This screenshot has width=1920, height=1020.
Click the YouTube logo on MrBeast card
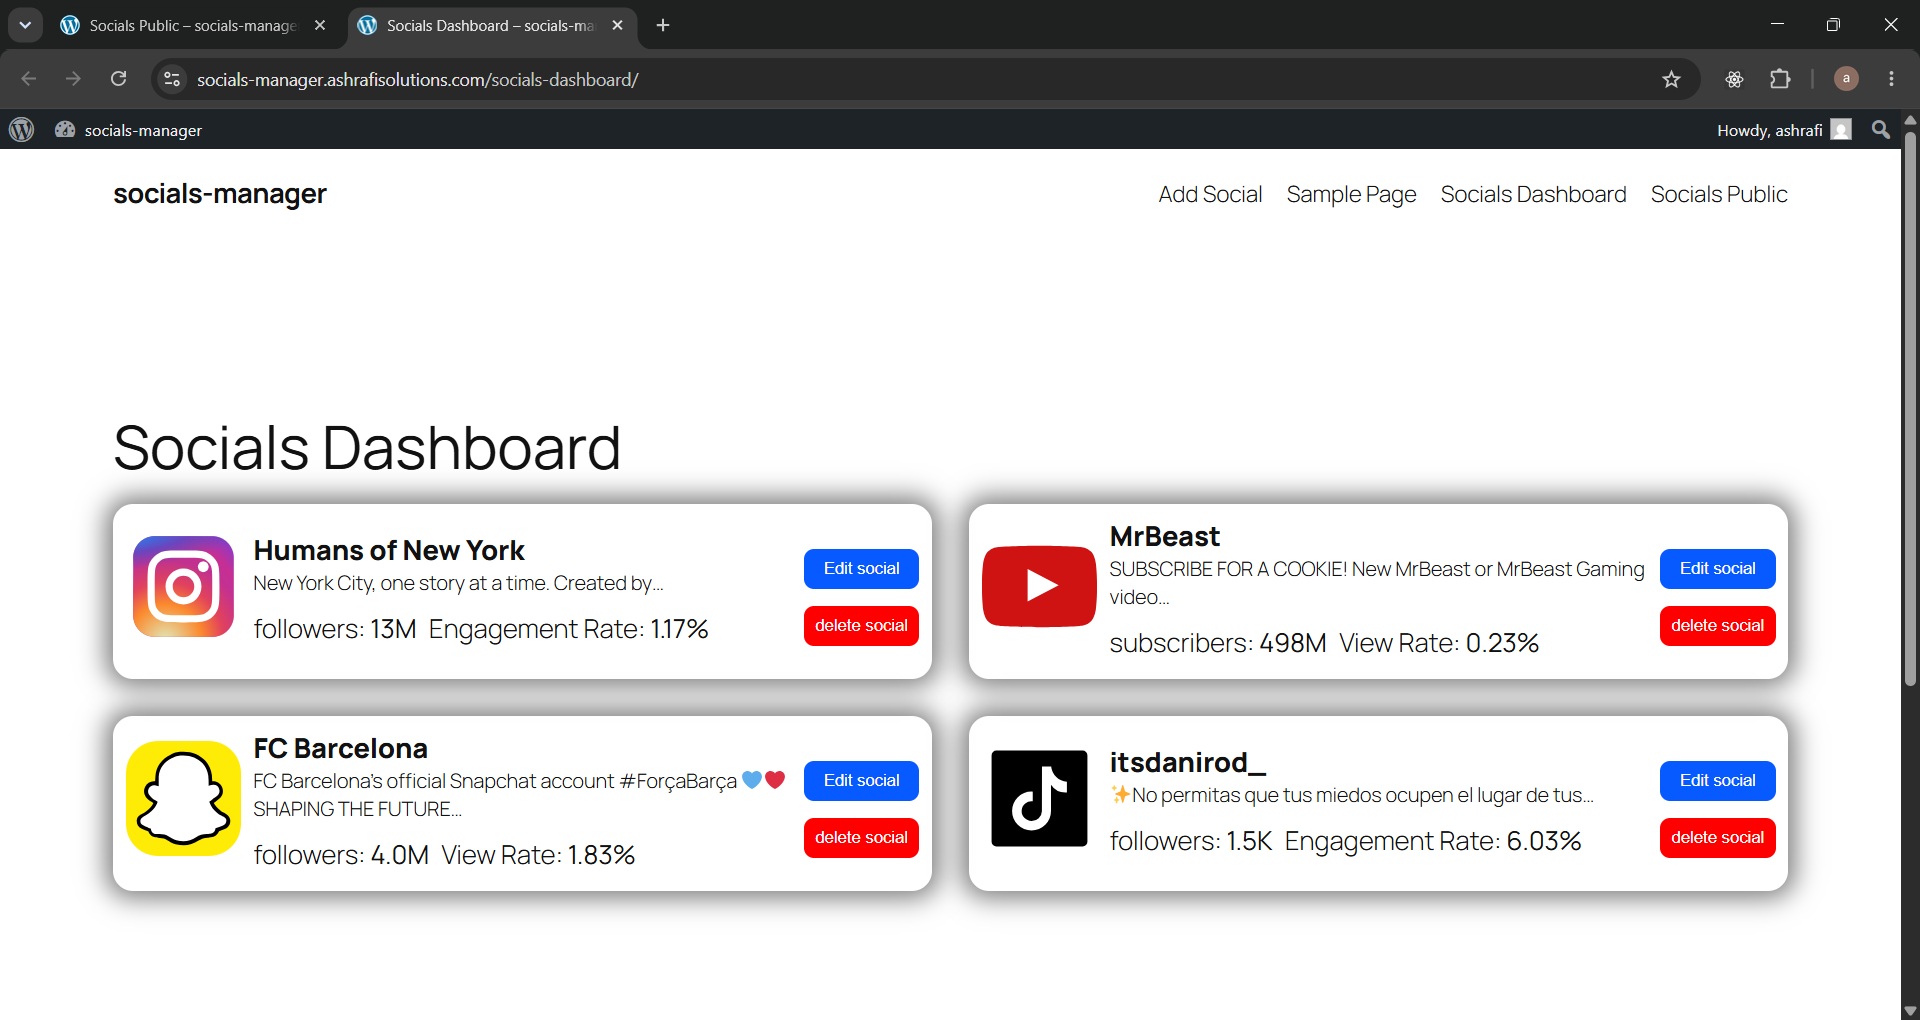click(1039, 586)
